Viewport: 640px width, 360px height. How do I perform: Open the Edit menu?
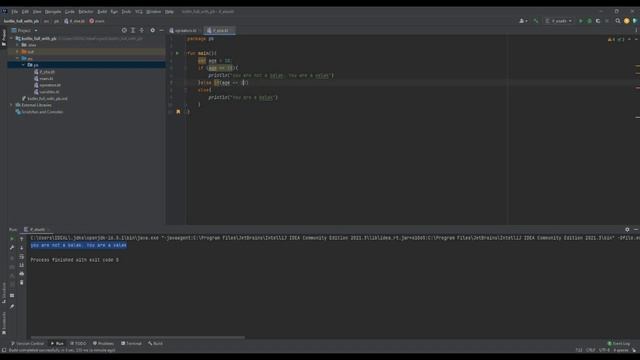(25, 12)
